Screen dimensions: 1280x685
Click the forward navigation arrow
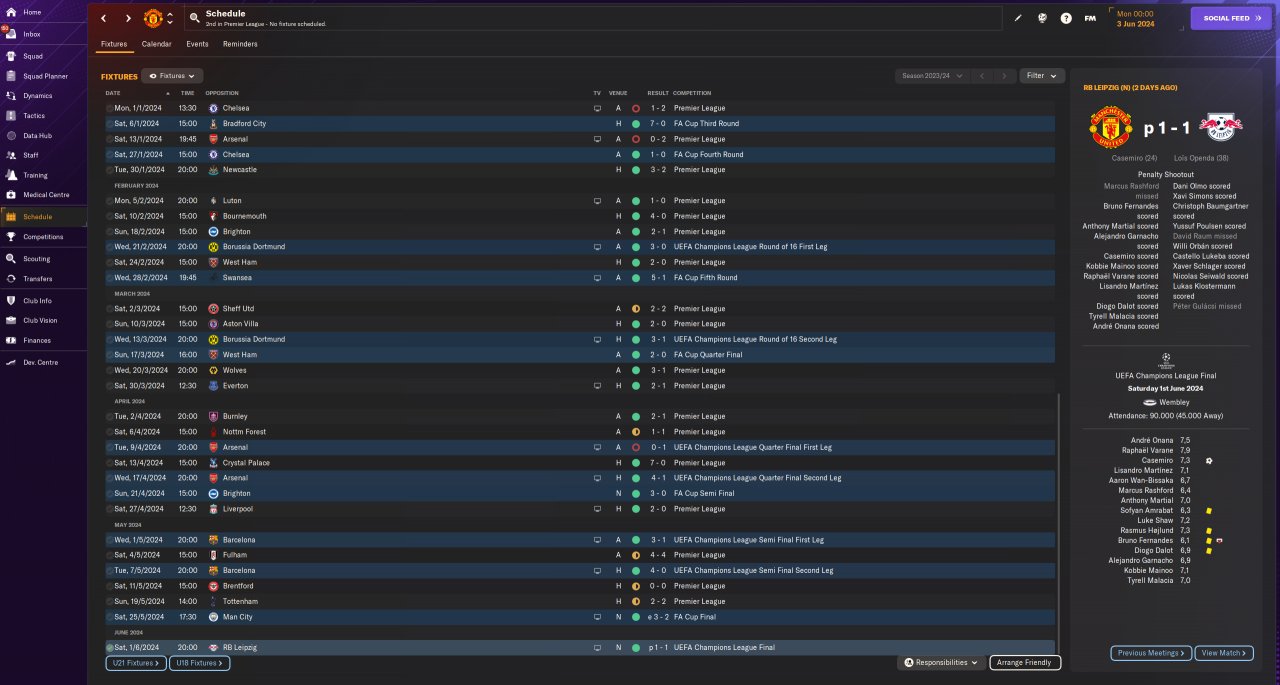pos(128,18)
